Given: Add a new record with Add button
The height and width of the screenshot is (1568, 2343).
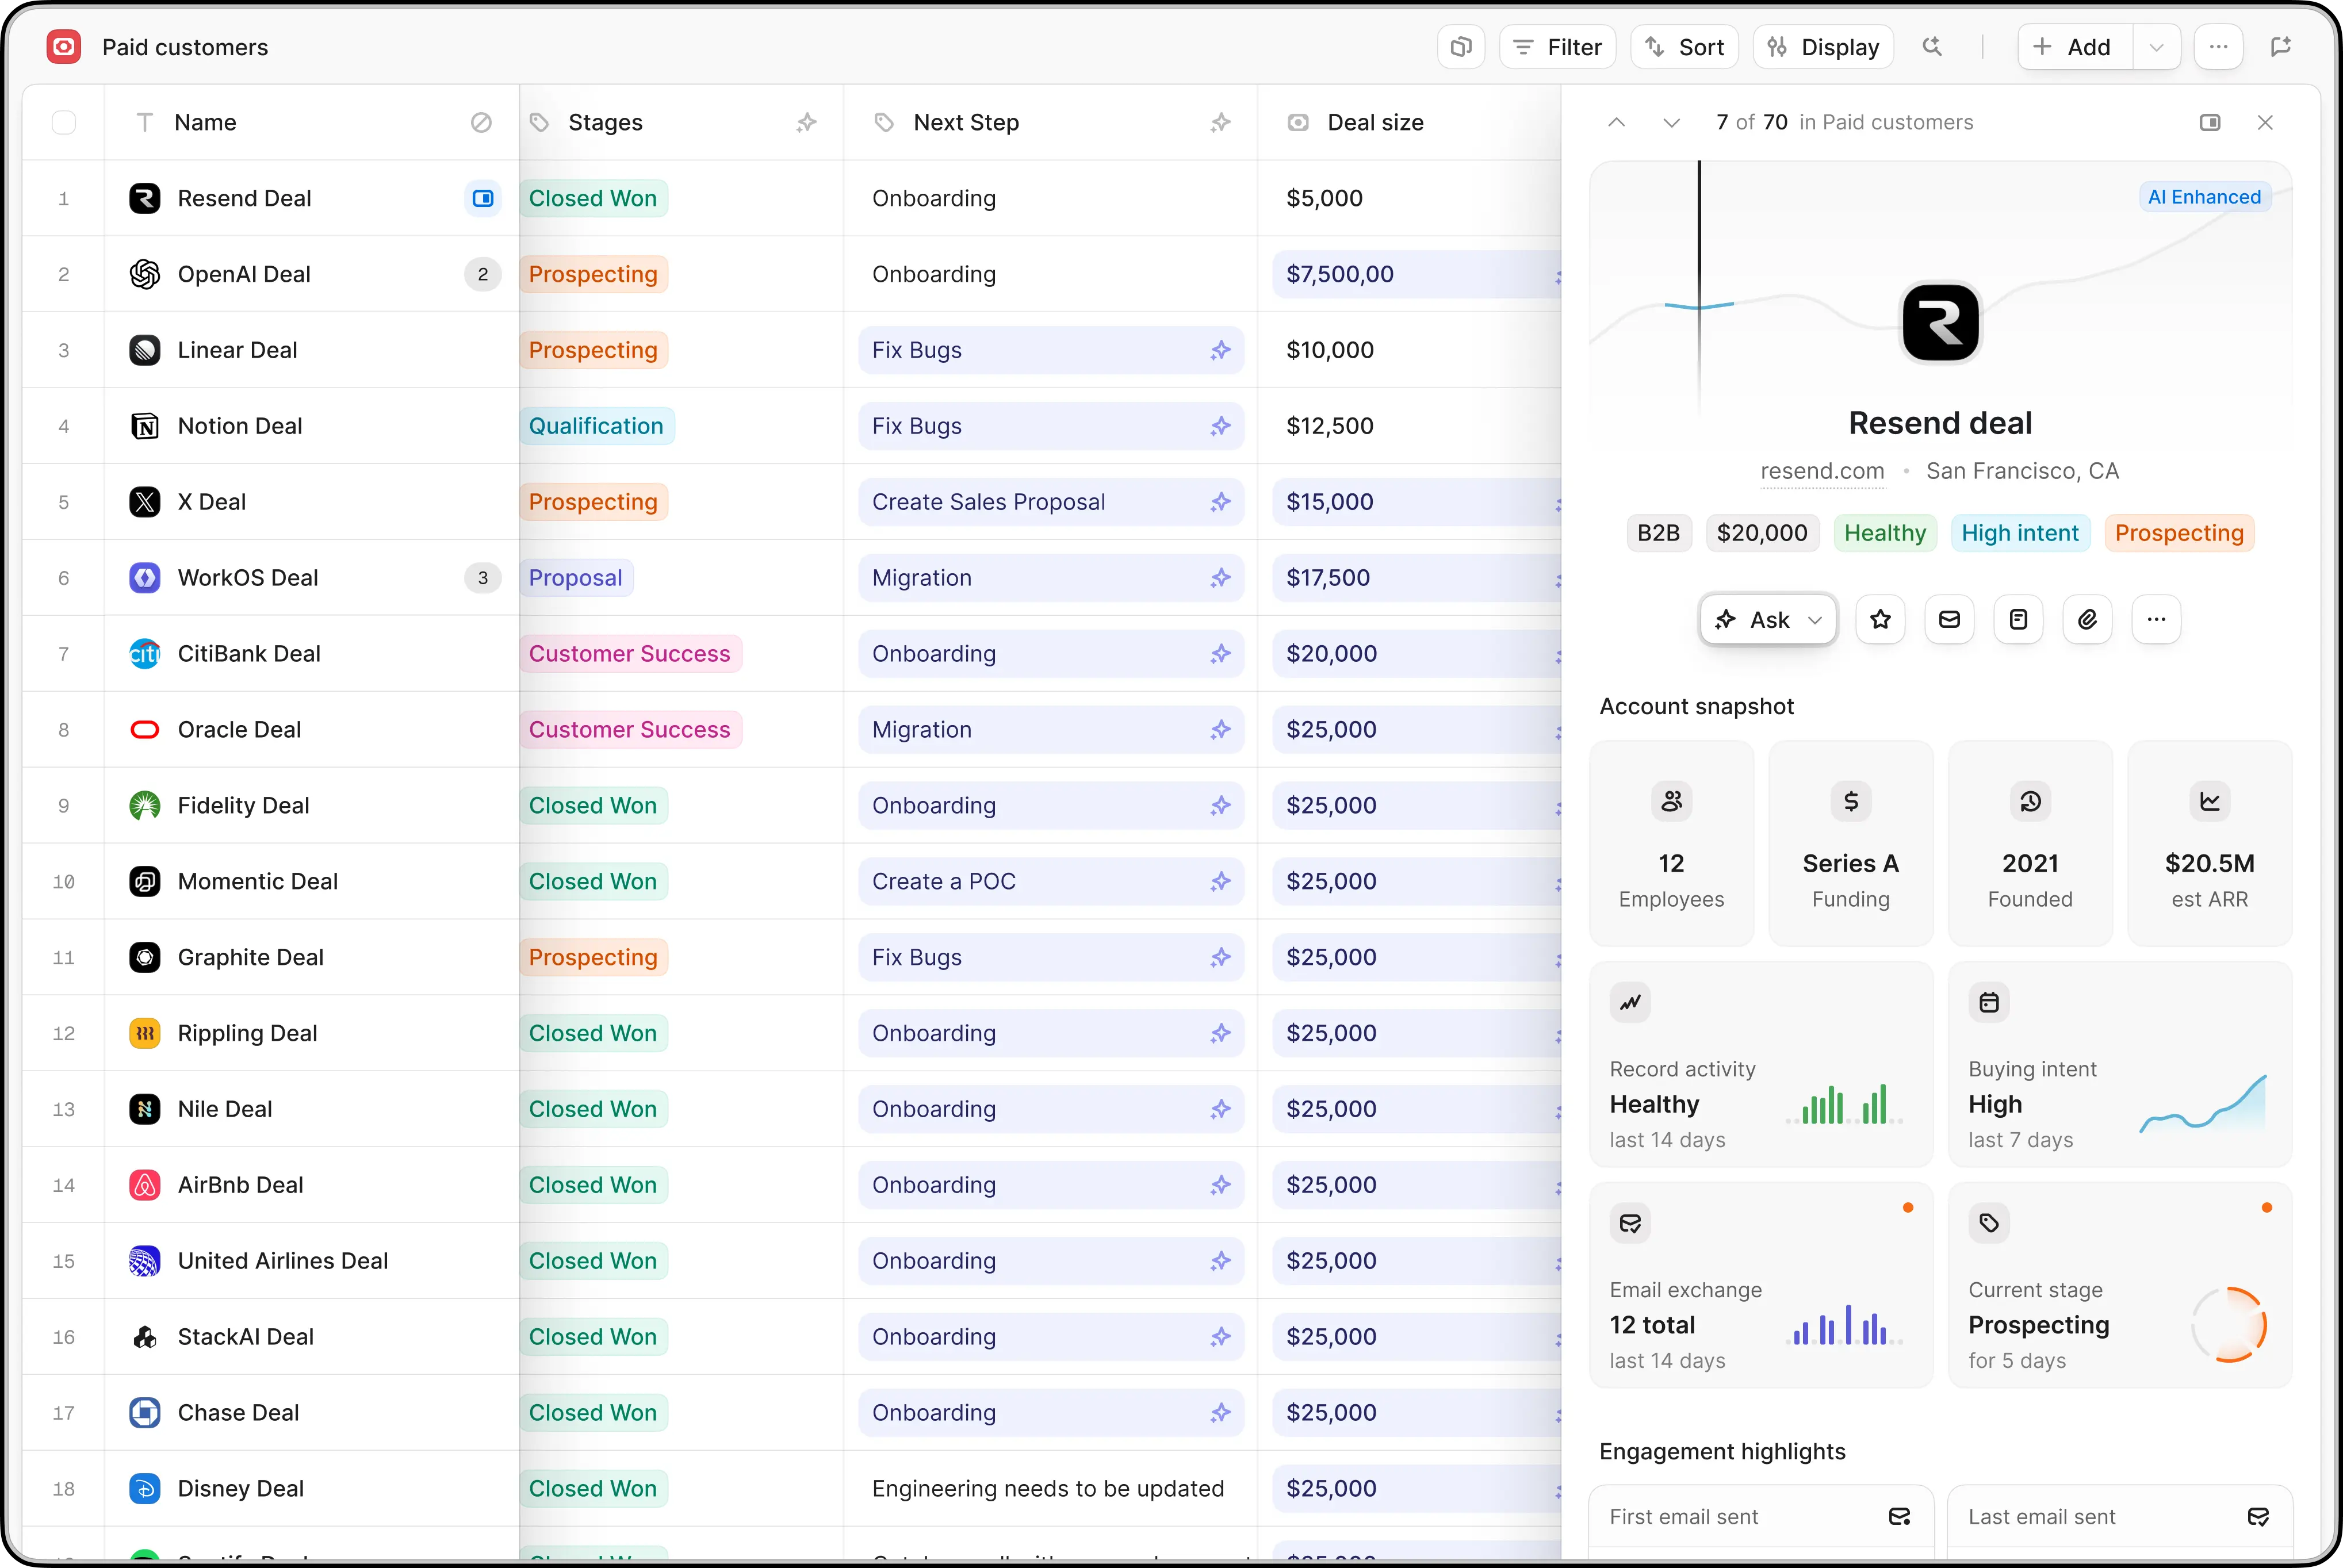Looking at the screenshot, I should click(x=2076, y=47).
